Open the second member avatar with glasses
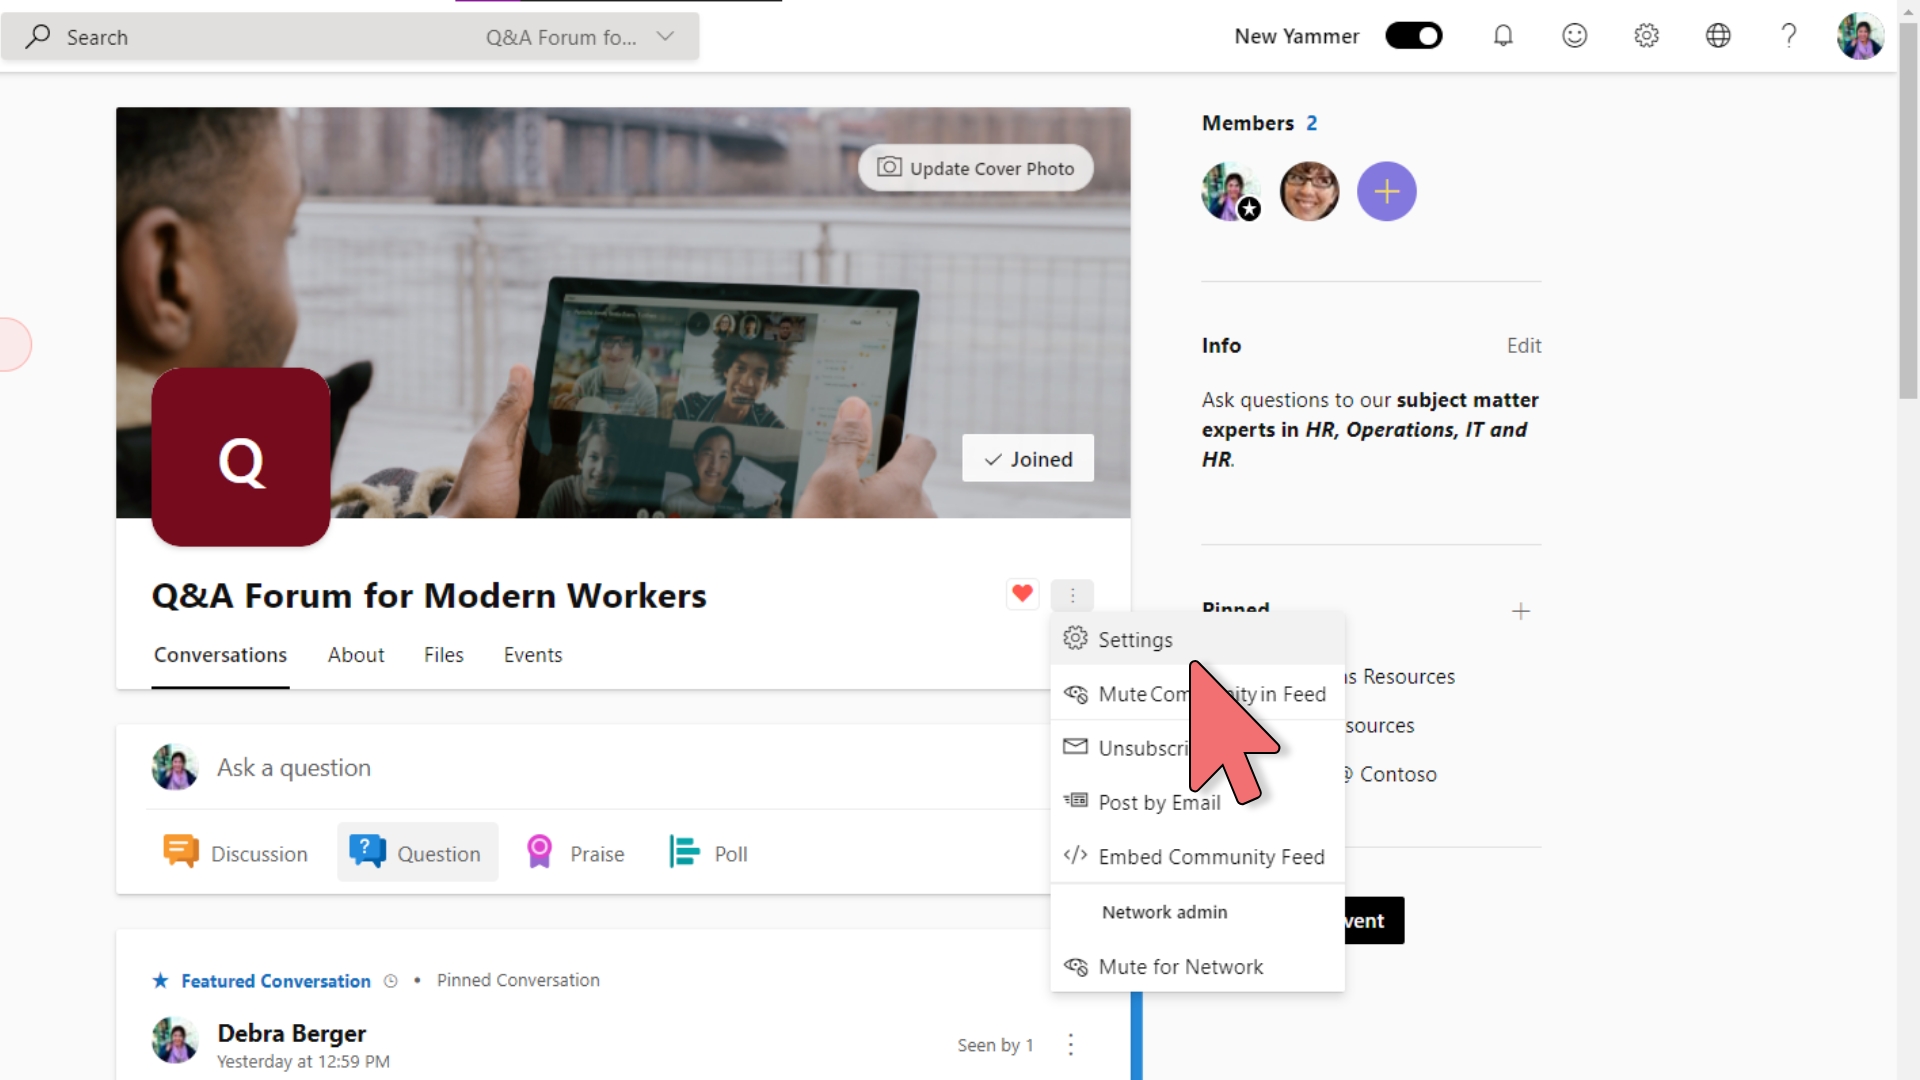1920x1080 pixels. [x=1309, y=191]
